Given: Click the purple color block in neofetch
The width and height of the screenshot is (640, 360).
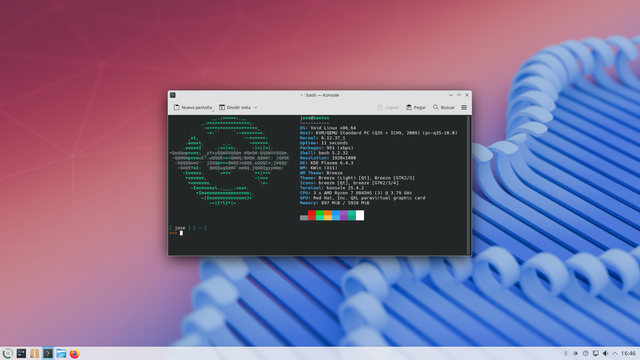Looking at the screenshot, I should [x=344, y=215].
